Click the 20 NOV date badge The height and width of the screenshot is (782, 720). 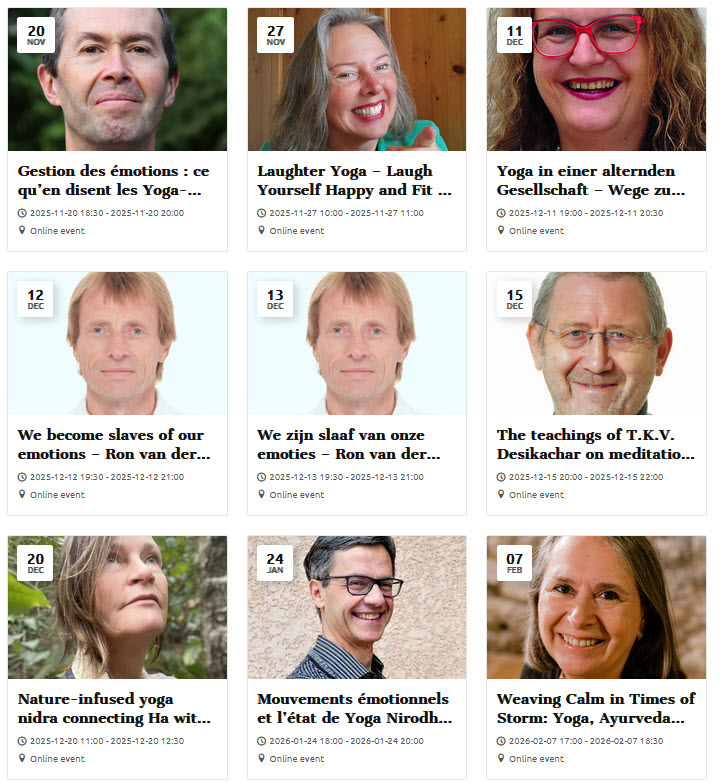[35, 35]
